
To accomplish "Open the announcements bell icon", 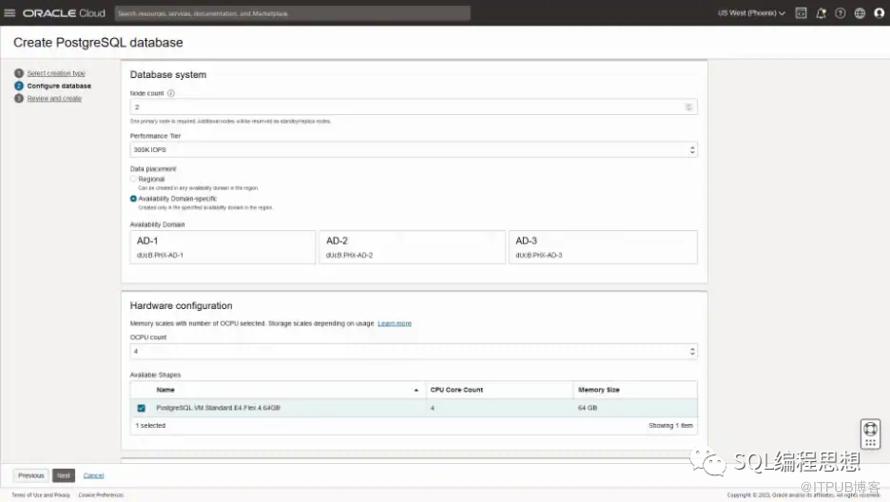I will (x=821, y=13).
